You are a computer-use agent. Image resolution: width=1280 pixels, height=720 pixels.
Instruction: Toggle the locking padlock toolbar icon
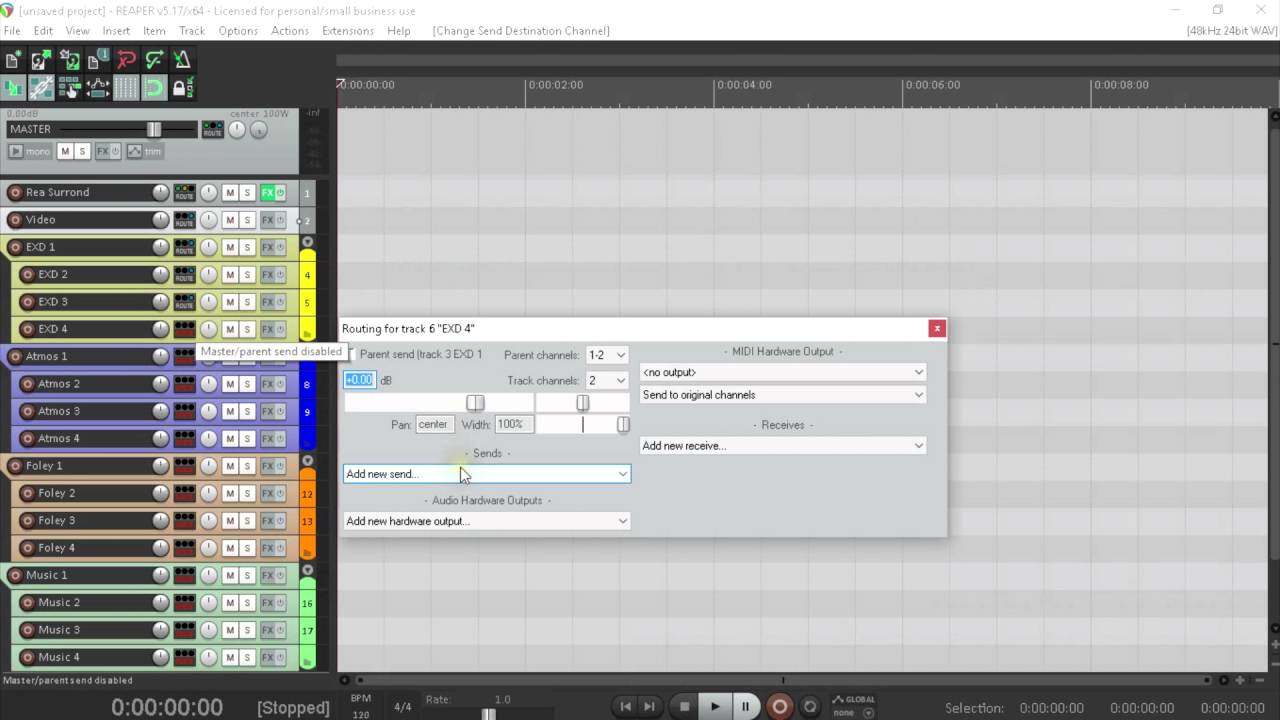pyautogui.click(x=181, y=88)
